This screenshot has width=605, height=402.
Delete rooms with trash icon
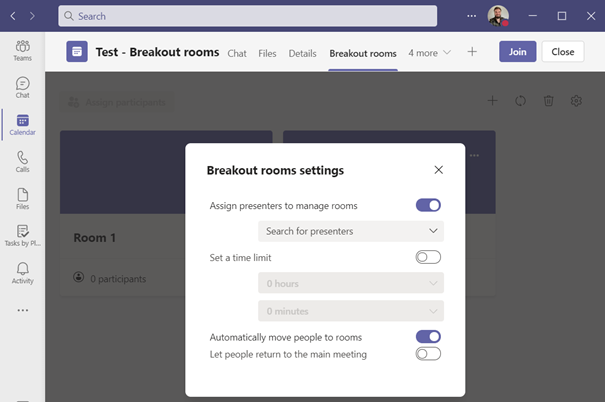coord(548,101)
